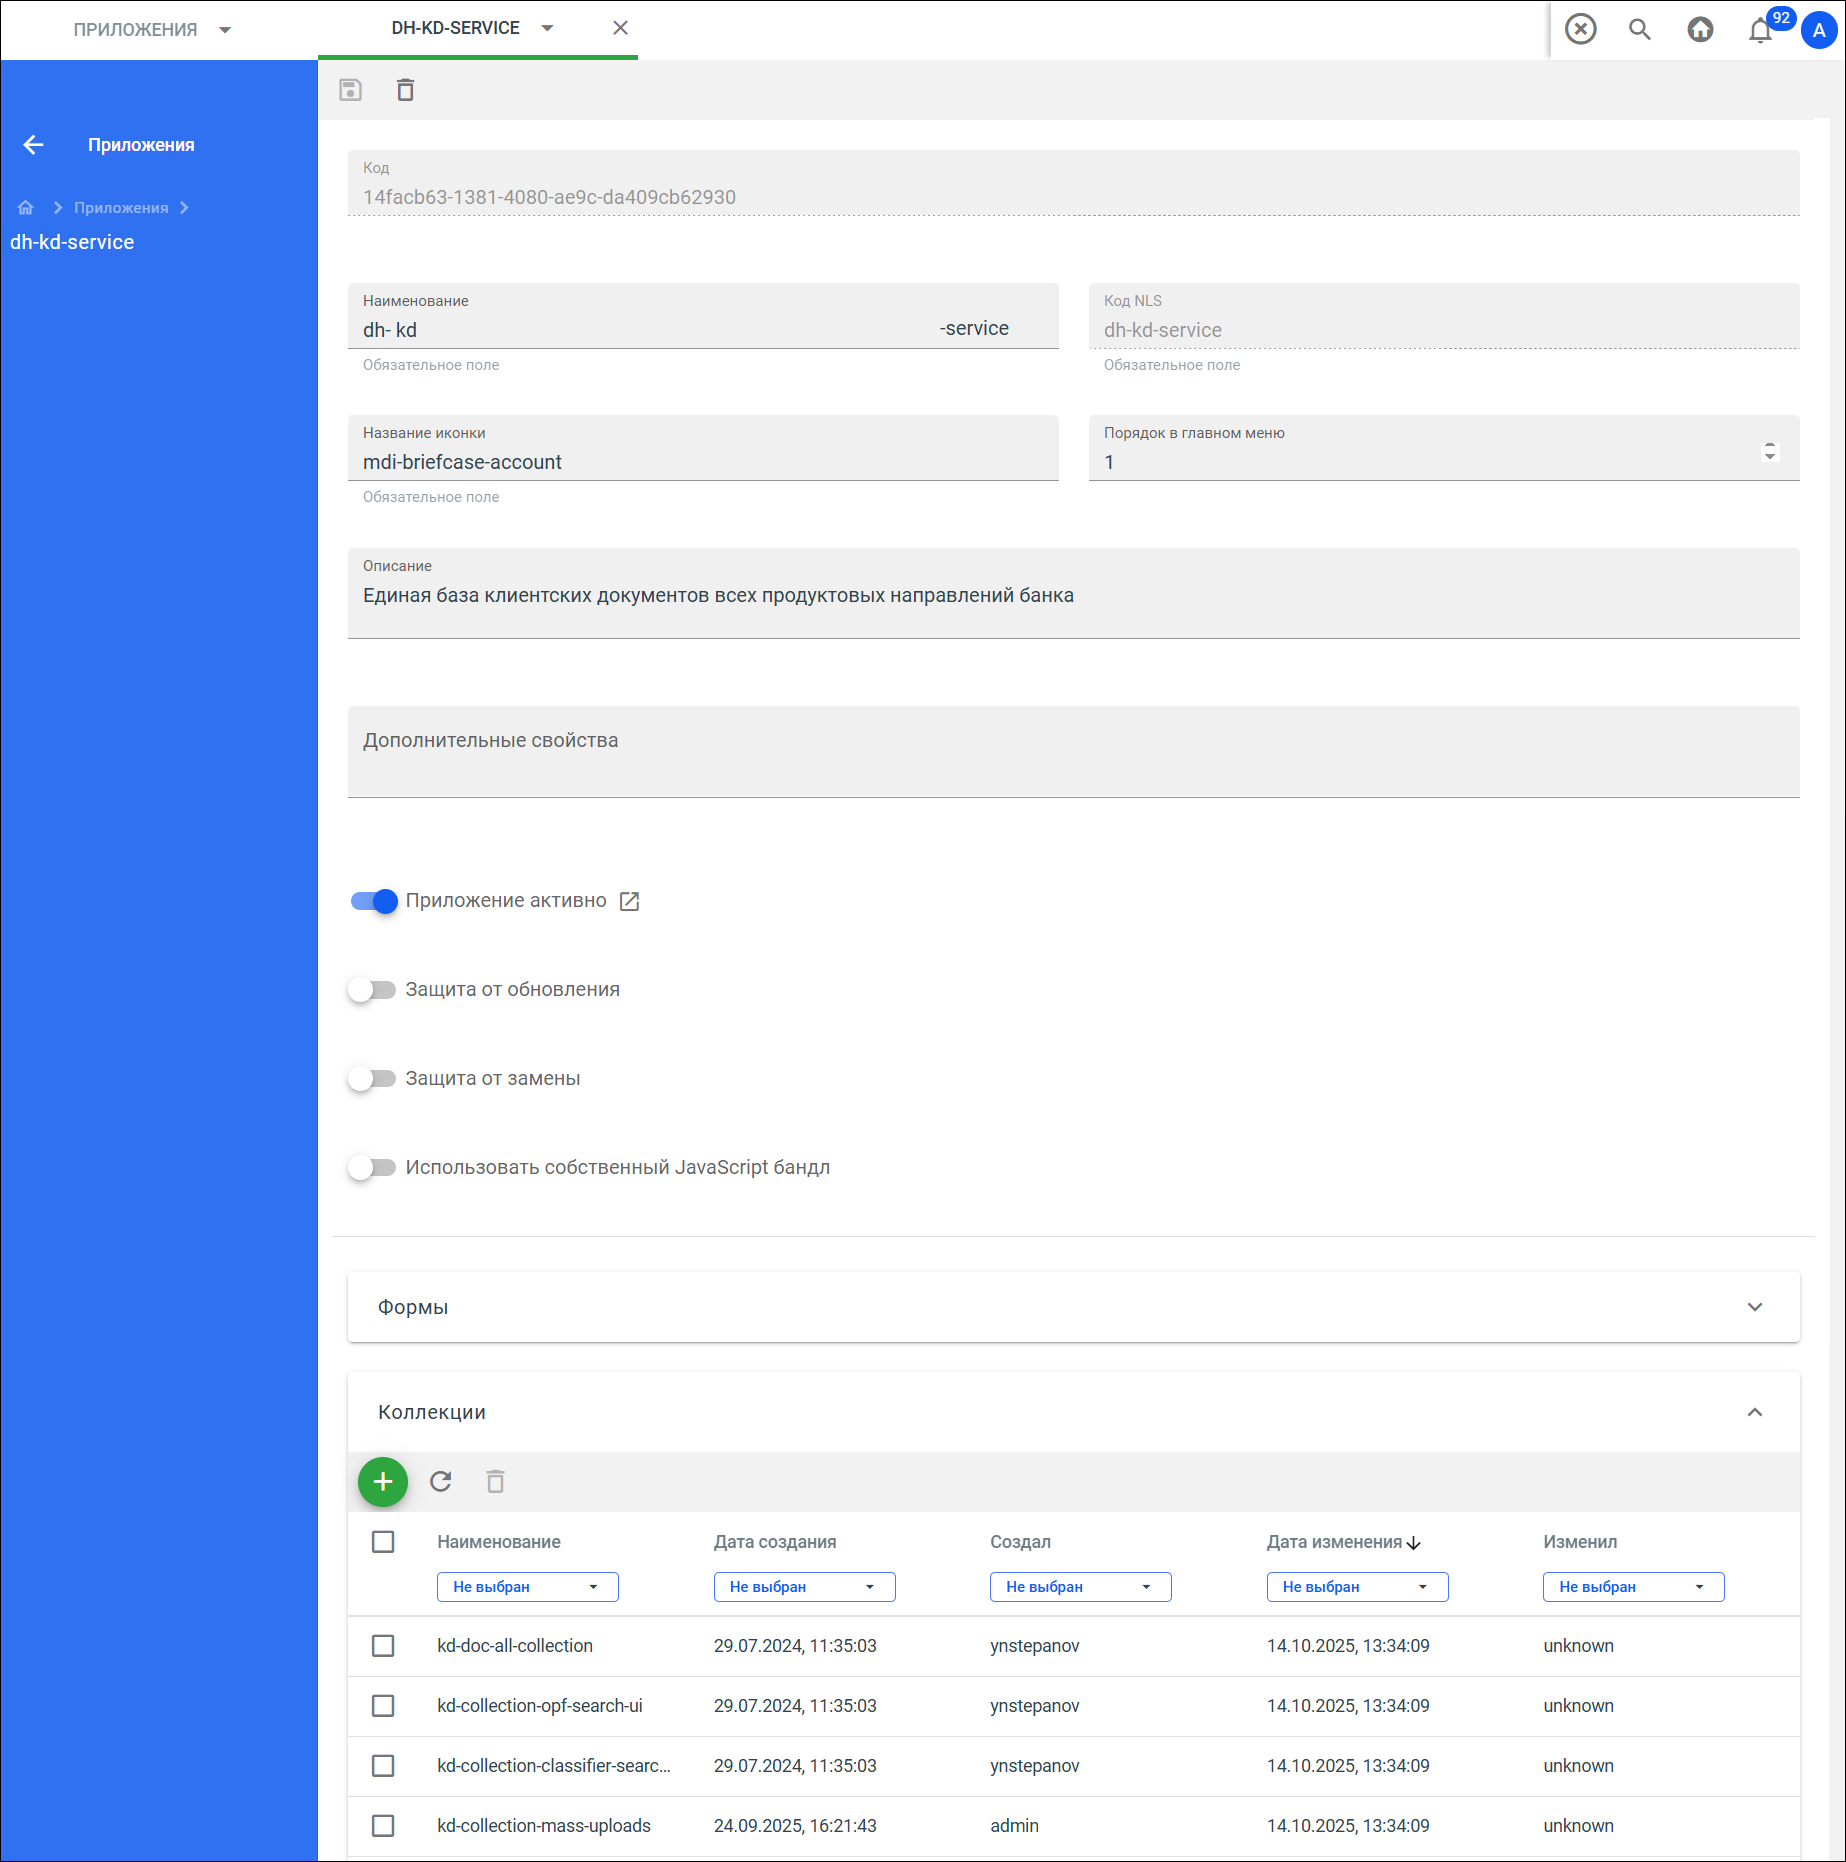Open the DH-KD-SERVICE tab dropdown arrow

[x=547, y=28]
